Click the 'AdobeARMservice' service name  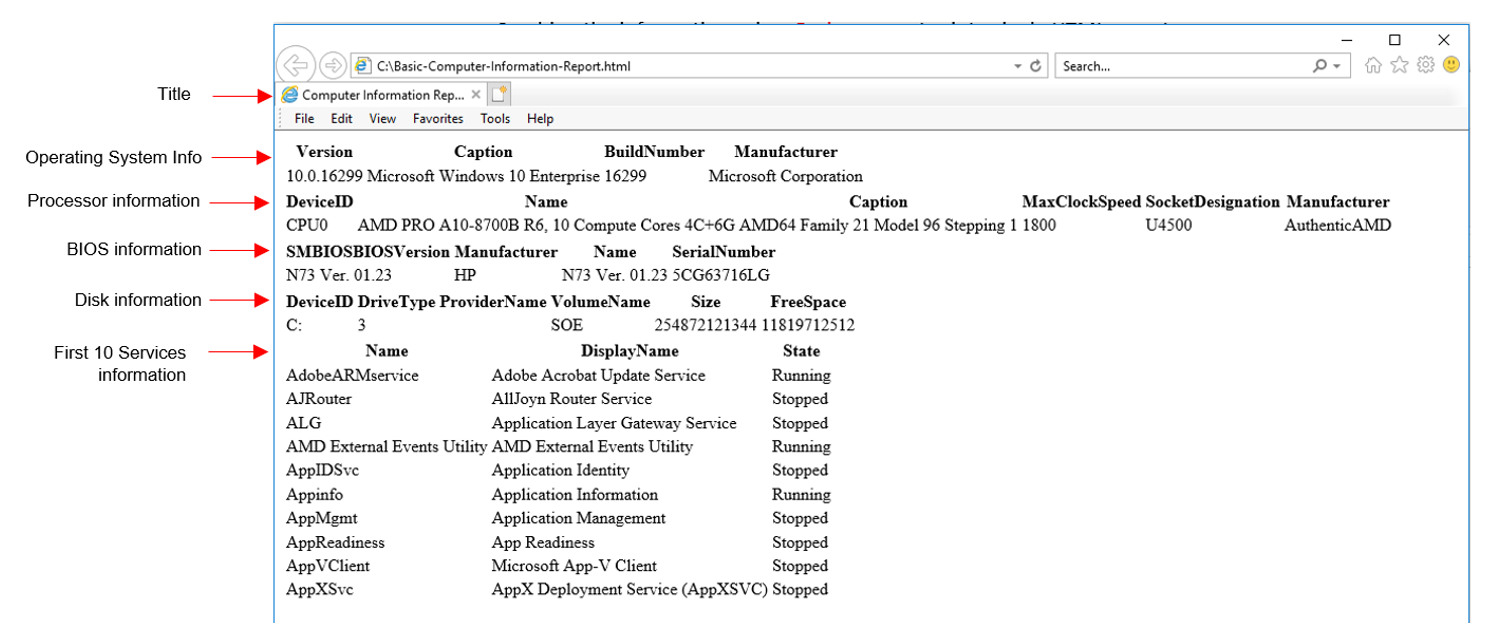coord(352,376)
